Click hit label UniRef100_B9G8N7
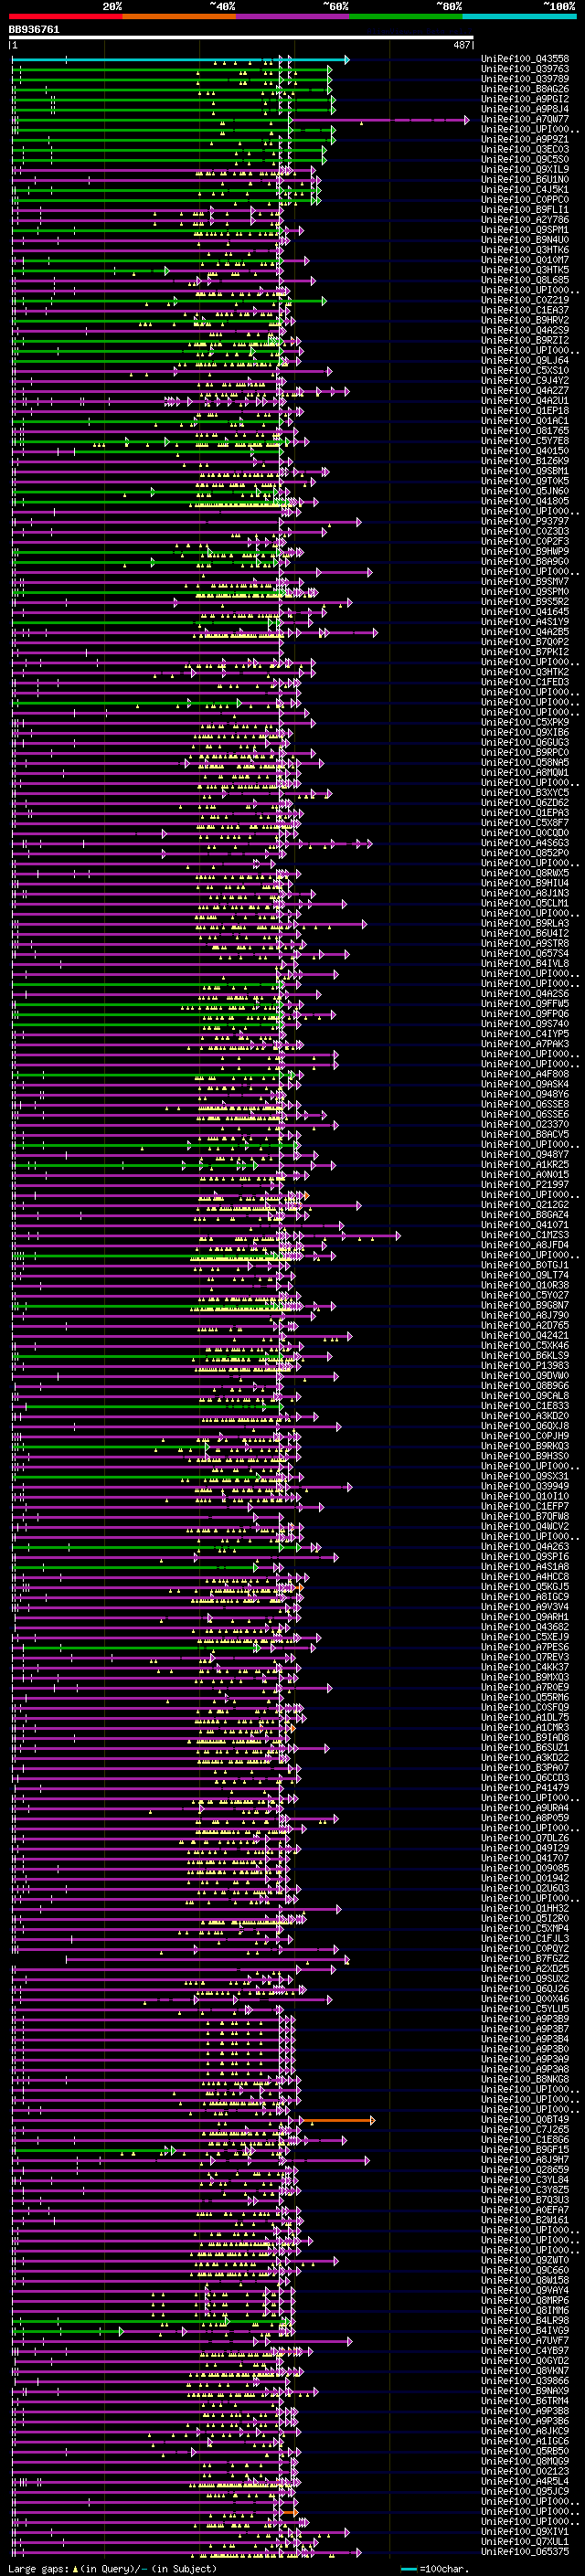This screenshot has width=585, height=2576. coord(525,1305)
